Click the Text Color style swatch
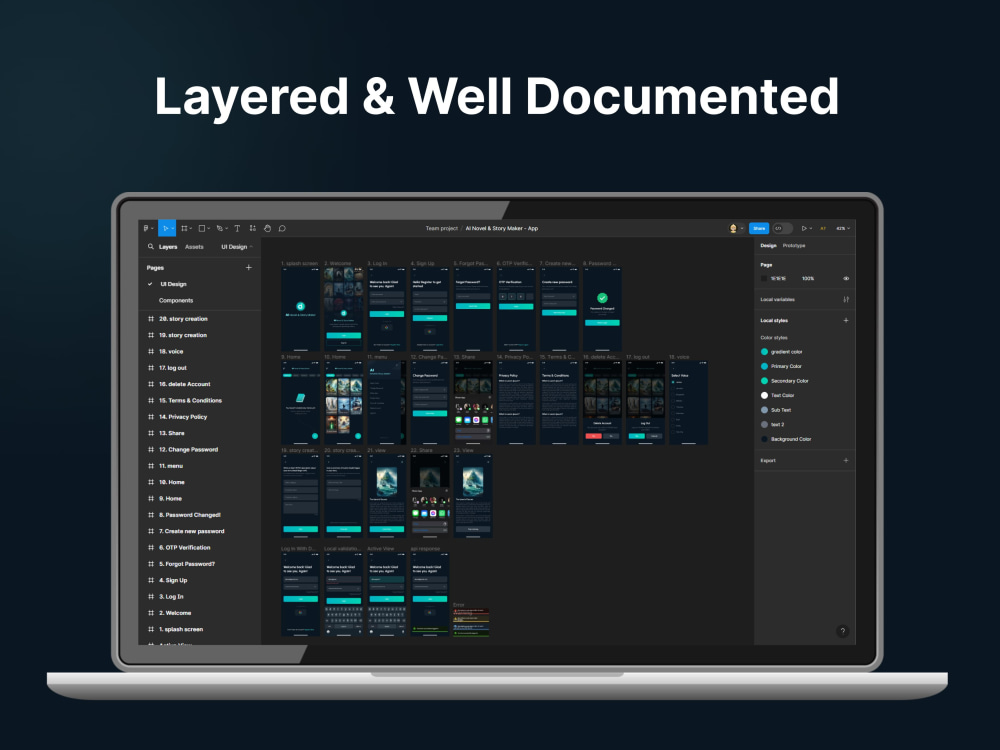 pos(764,395)
